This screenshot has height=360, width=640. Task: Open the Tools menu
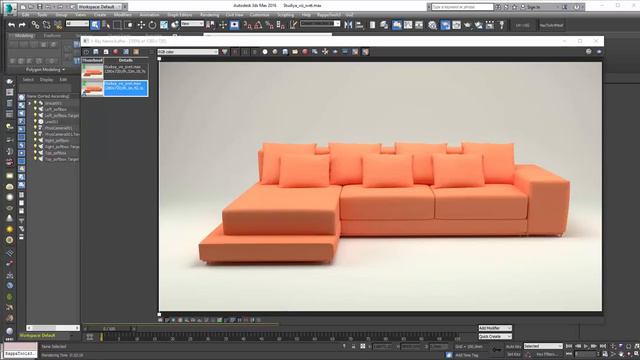[x=42, y=15]
